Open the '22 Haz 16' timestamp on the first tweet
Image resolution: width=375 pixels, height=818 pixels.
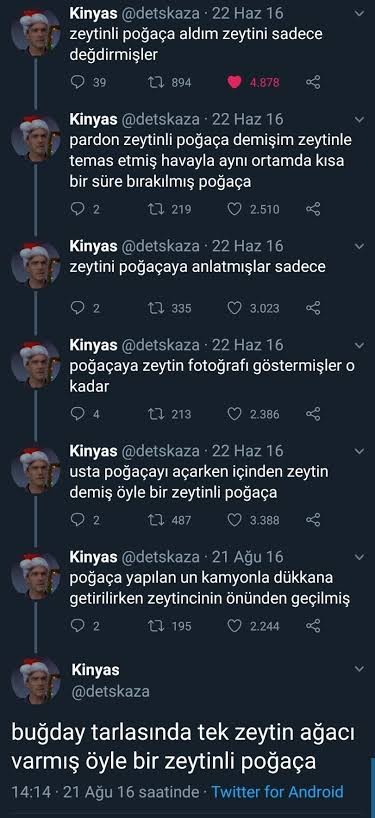[x=248, y=14]
